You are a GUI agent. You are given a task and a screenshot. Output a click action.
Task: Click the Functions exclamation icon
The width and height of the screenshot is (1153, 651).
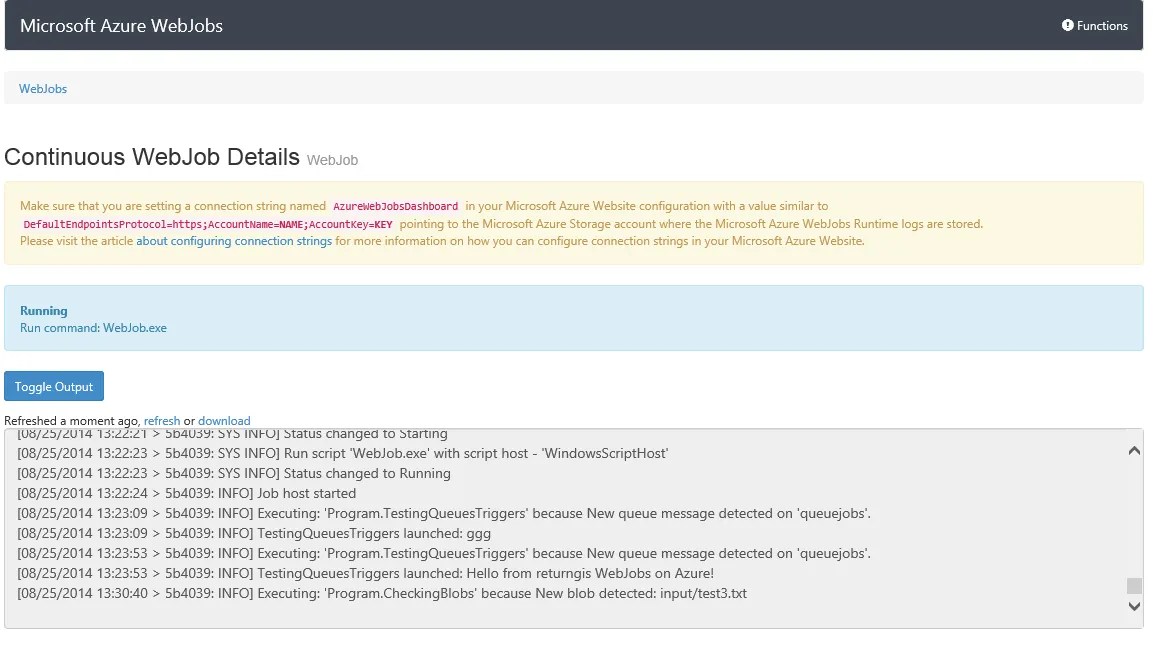(x=1067, y=25)
